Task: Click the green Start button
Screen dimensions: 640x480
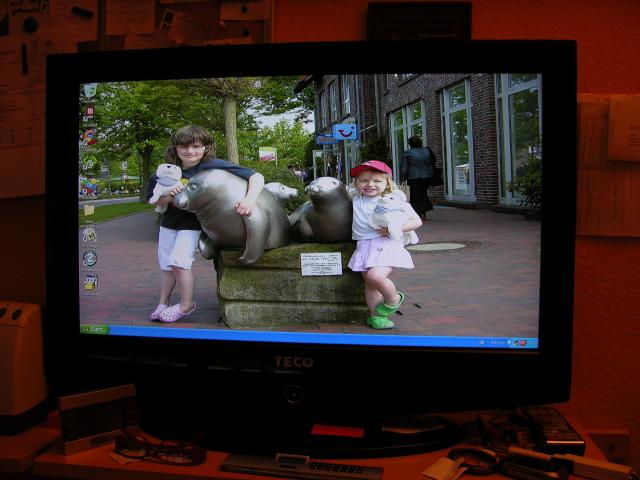Action: click(95, 329)
